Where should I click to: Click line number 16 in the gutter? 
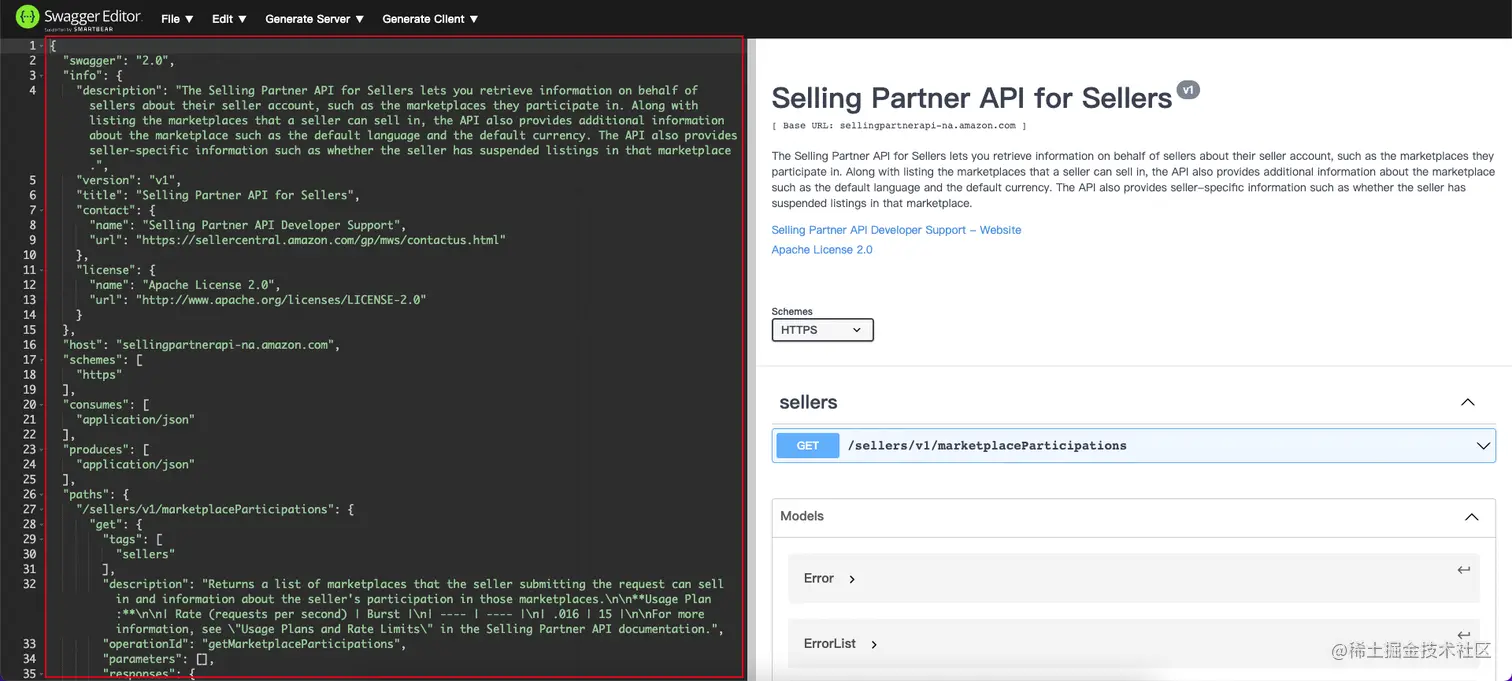pyautogui.click(x=29, y=346)
